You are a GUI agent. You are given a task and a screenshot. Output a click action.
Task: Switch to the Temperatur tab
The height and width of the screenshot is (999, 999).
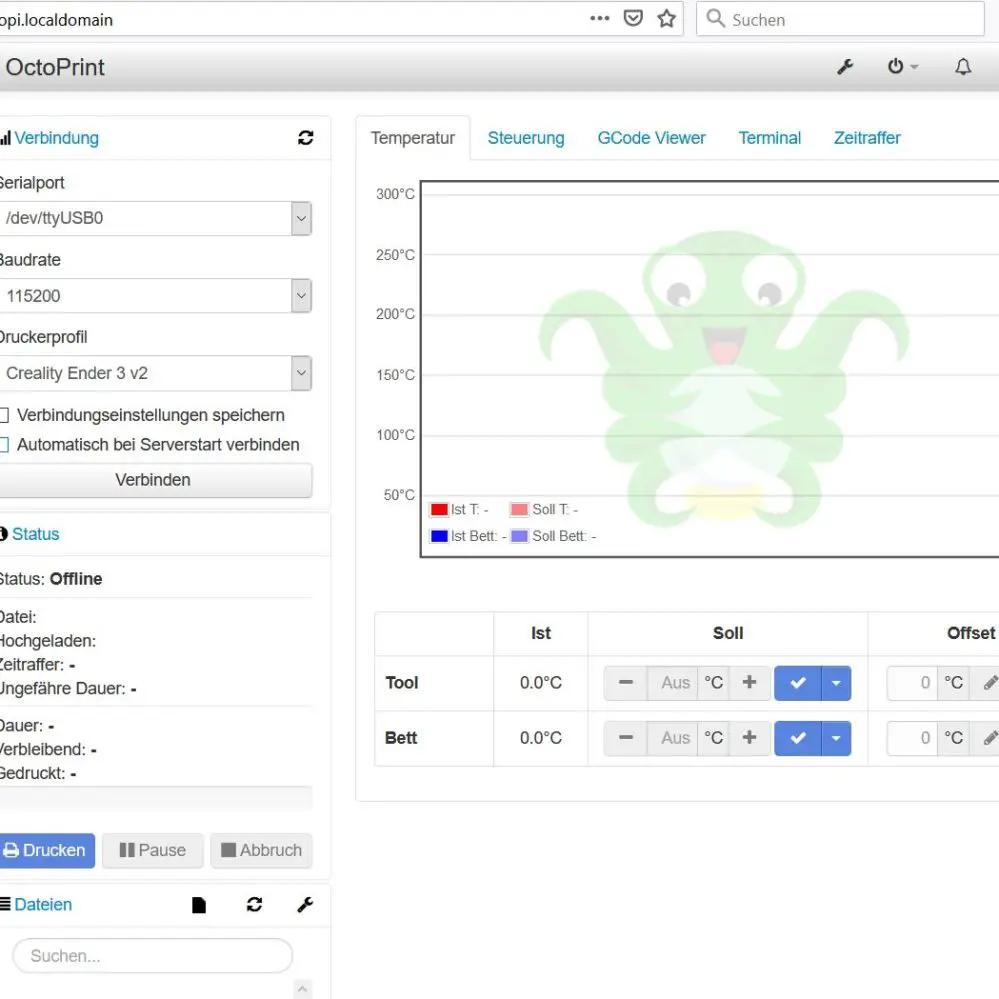click(x=413, y=138)
